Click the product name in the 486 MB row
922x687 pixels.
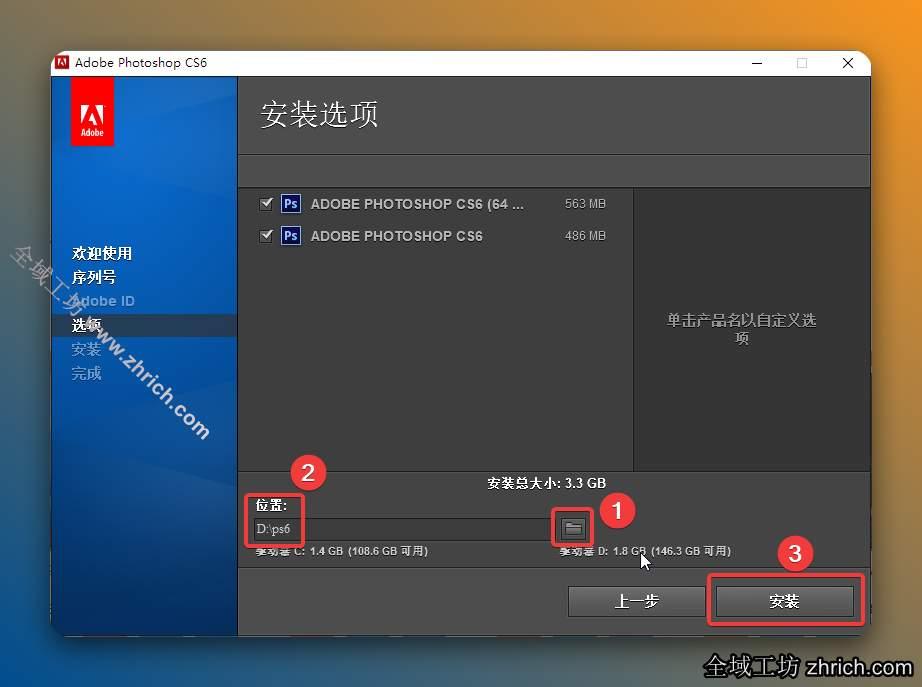[x=397, y=236]
